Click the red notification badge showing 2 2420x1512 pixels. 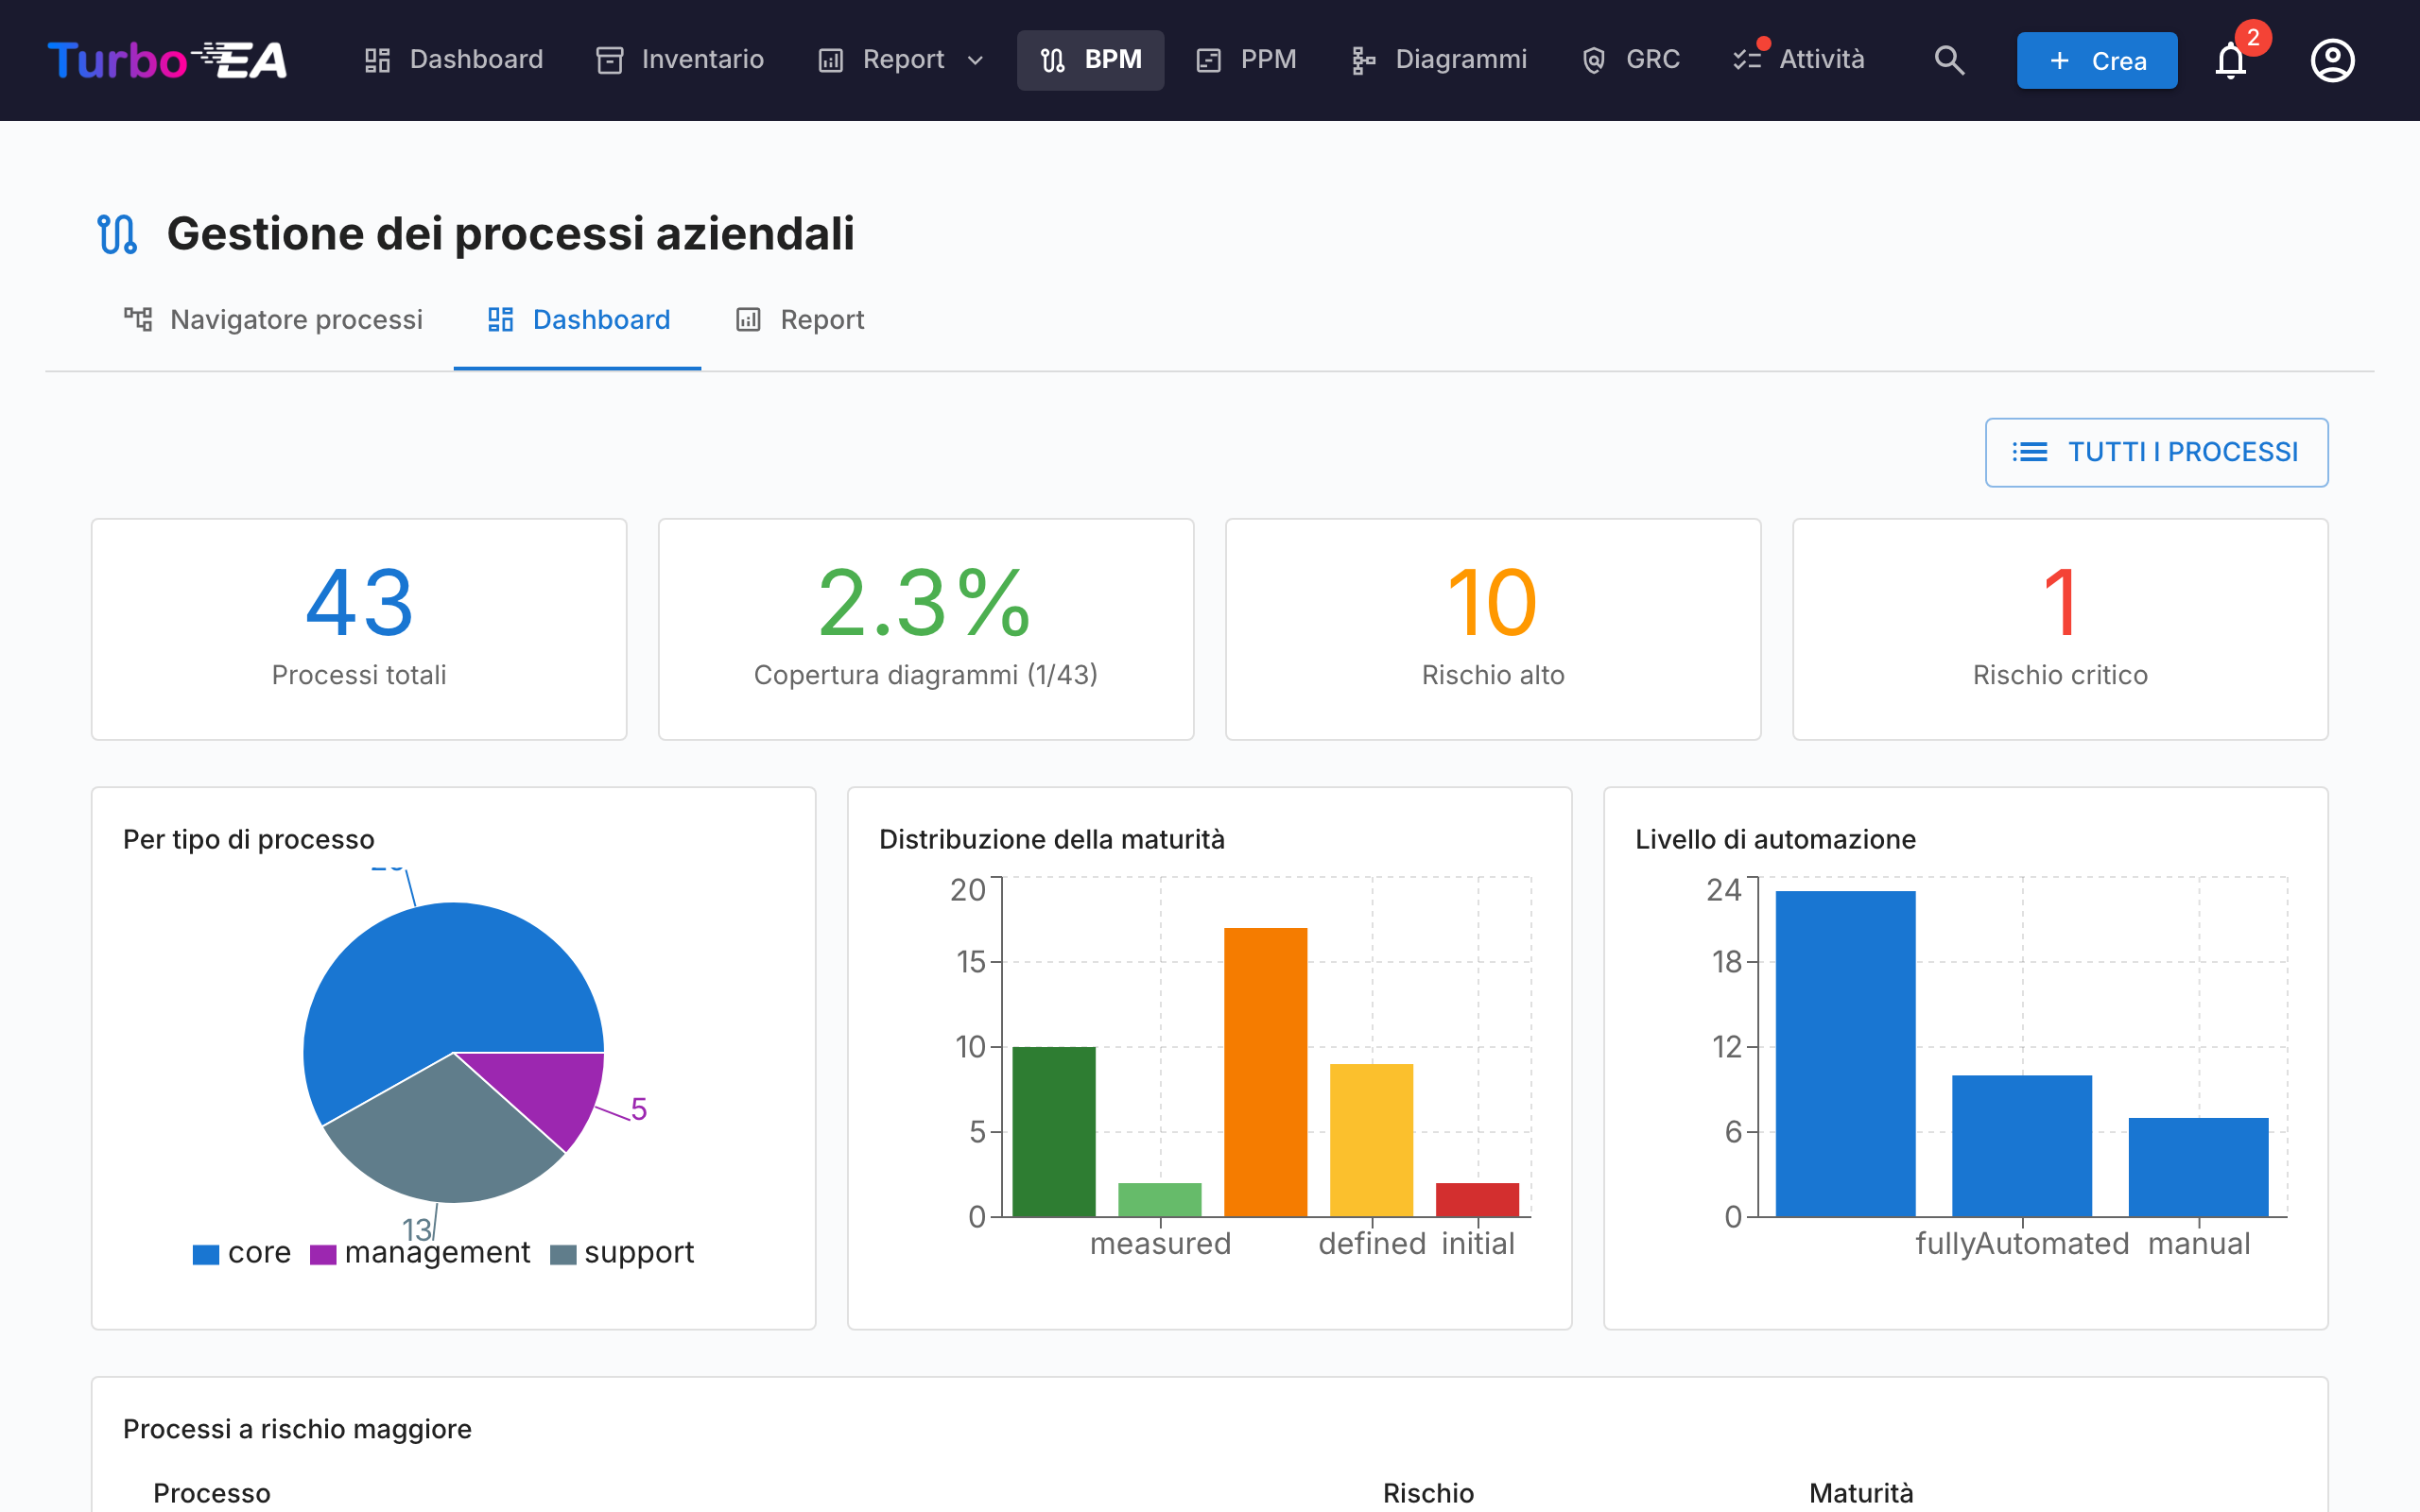[2252, 37]
